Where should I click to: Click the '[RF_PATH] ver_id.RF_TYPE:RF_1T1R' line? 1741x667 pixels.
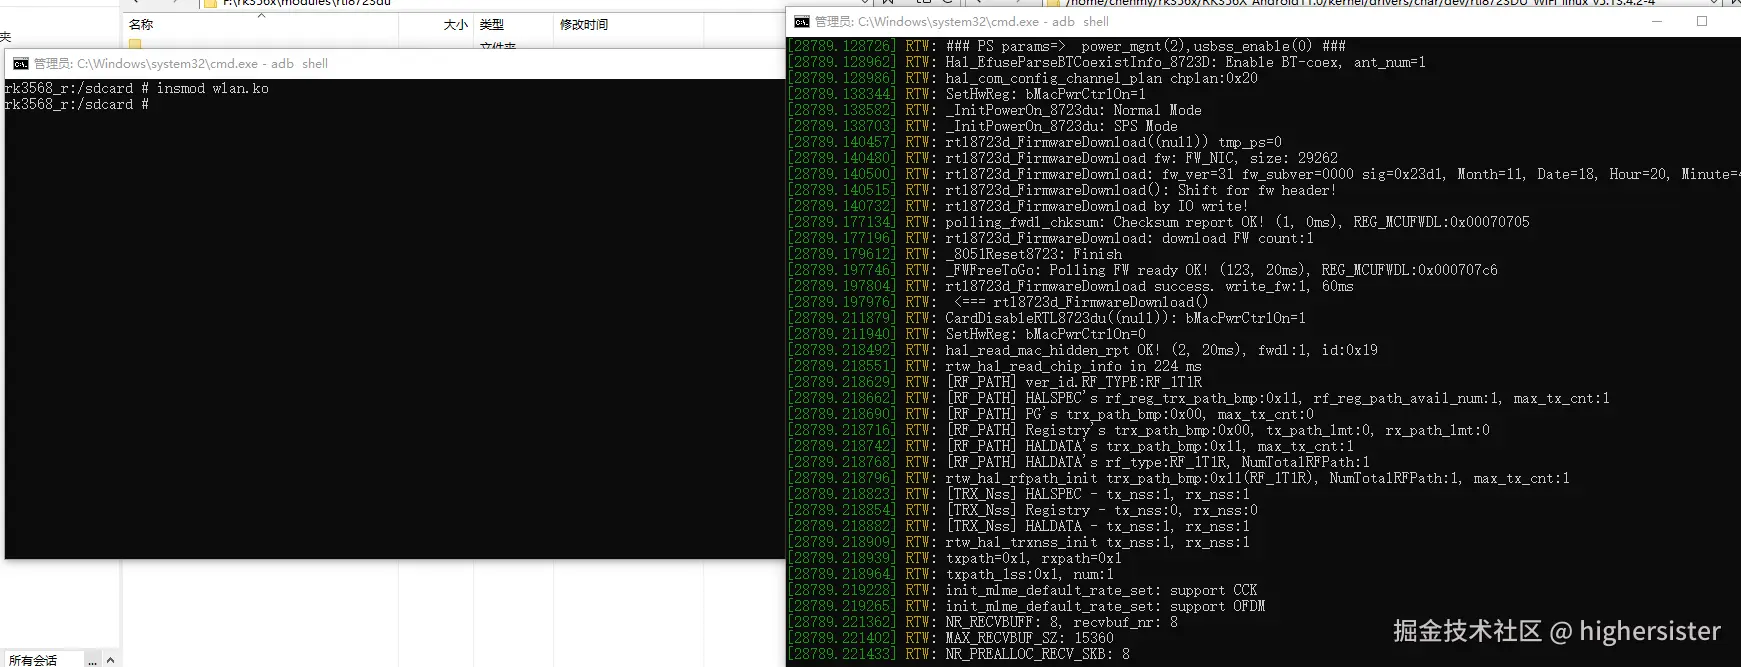(995, 382)
